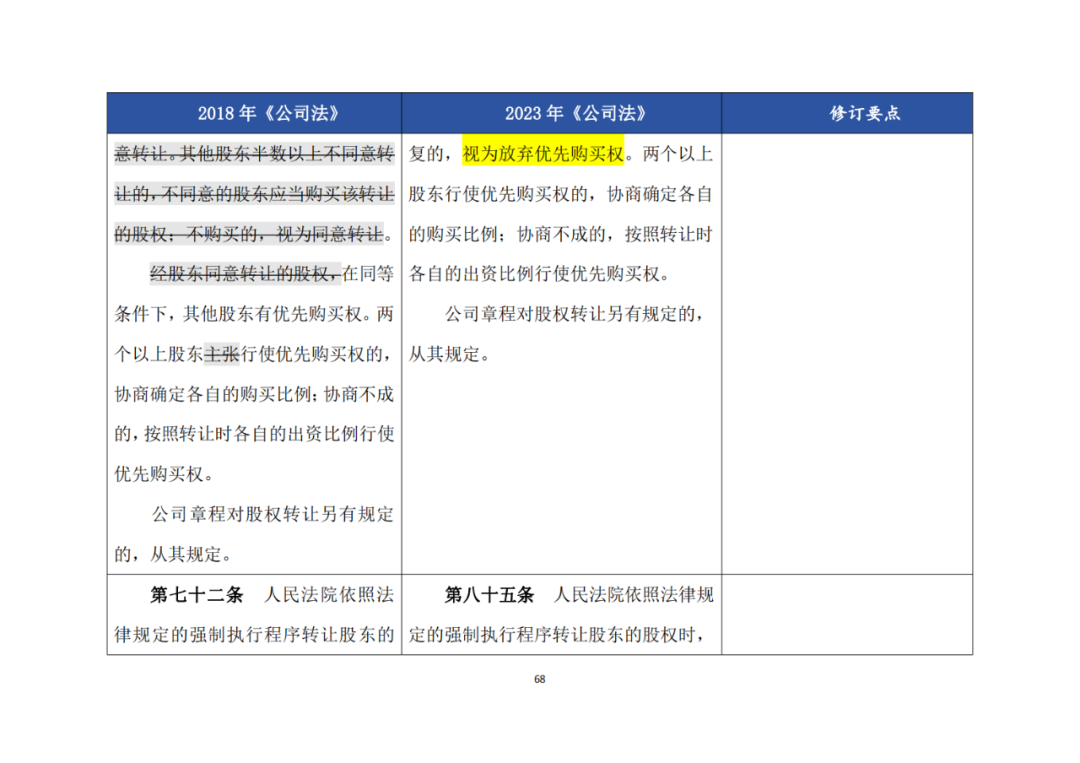Screen dimensions: 1080x763
Task: Click the struck-through line 意转让。其他股东半数以上不同意转
Action: click(x=254, y=154)
